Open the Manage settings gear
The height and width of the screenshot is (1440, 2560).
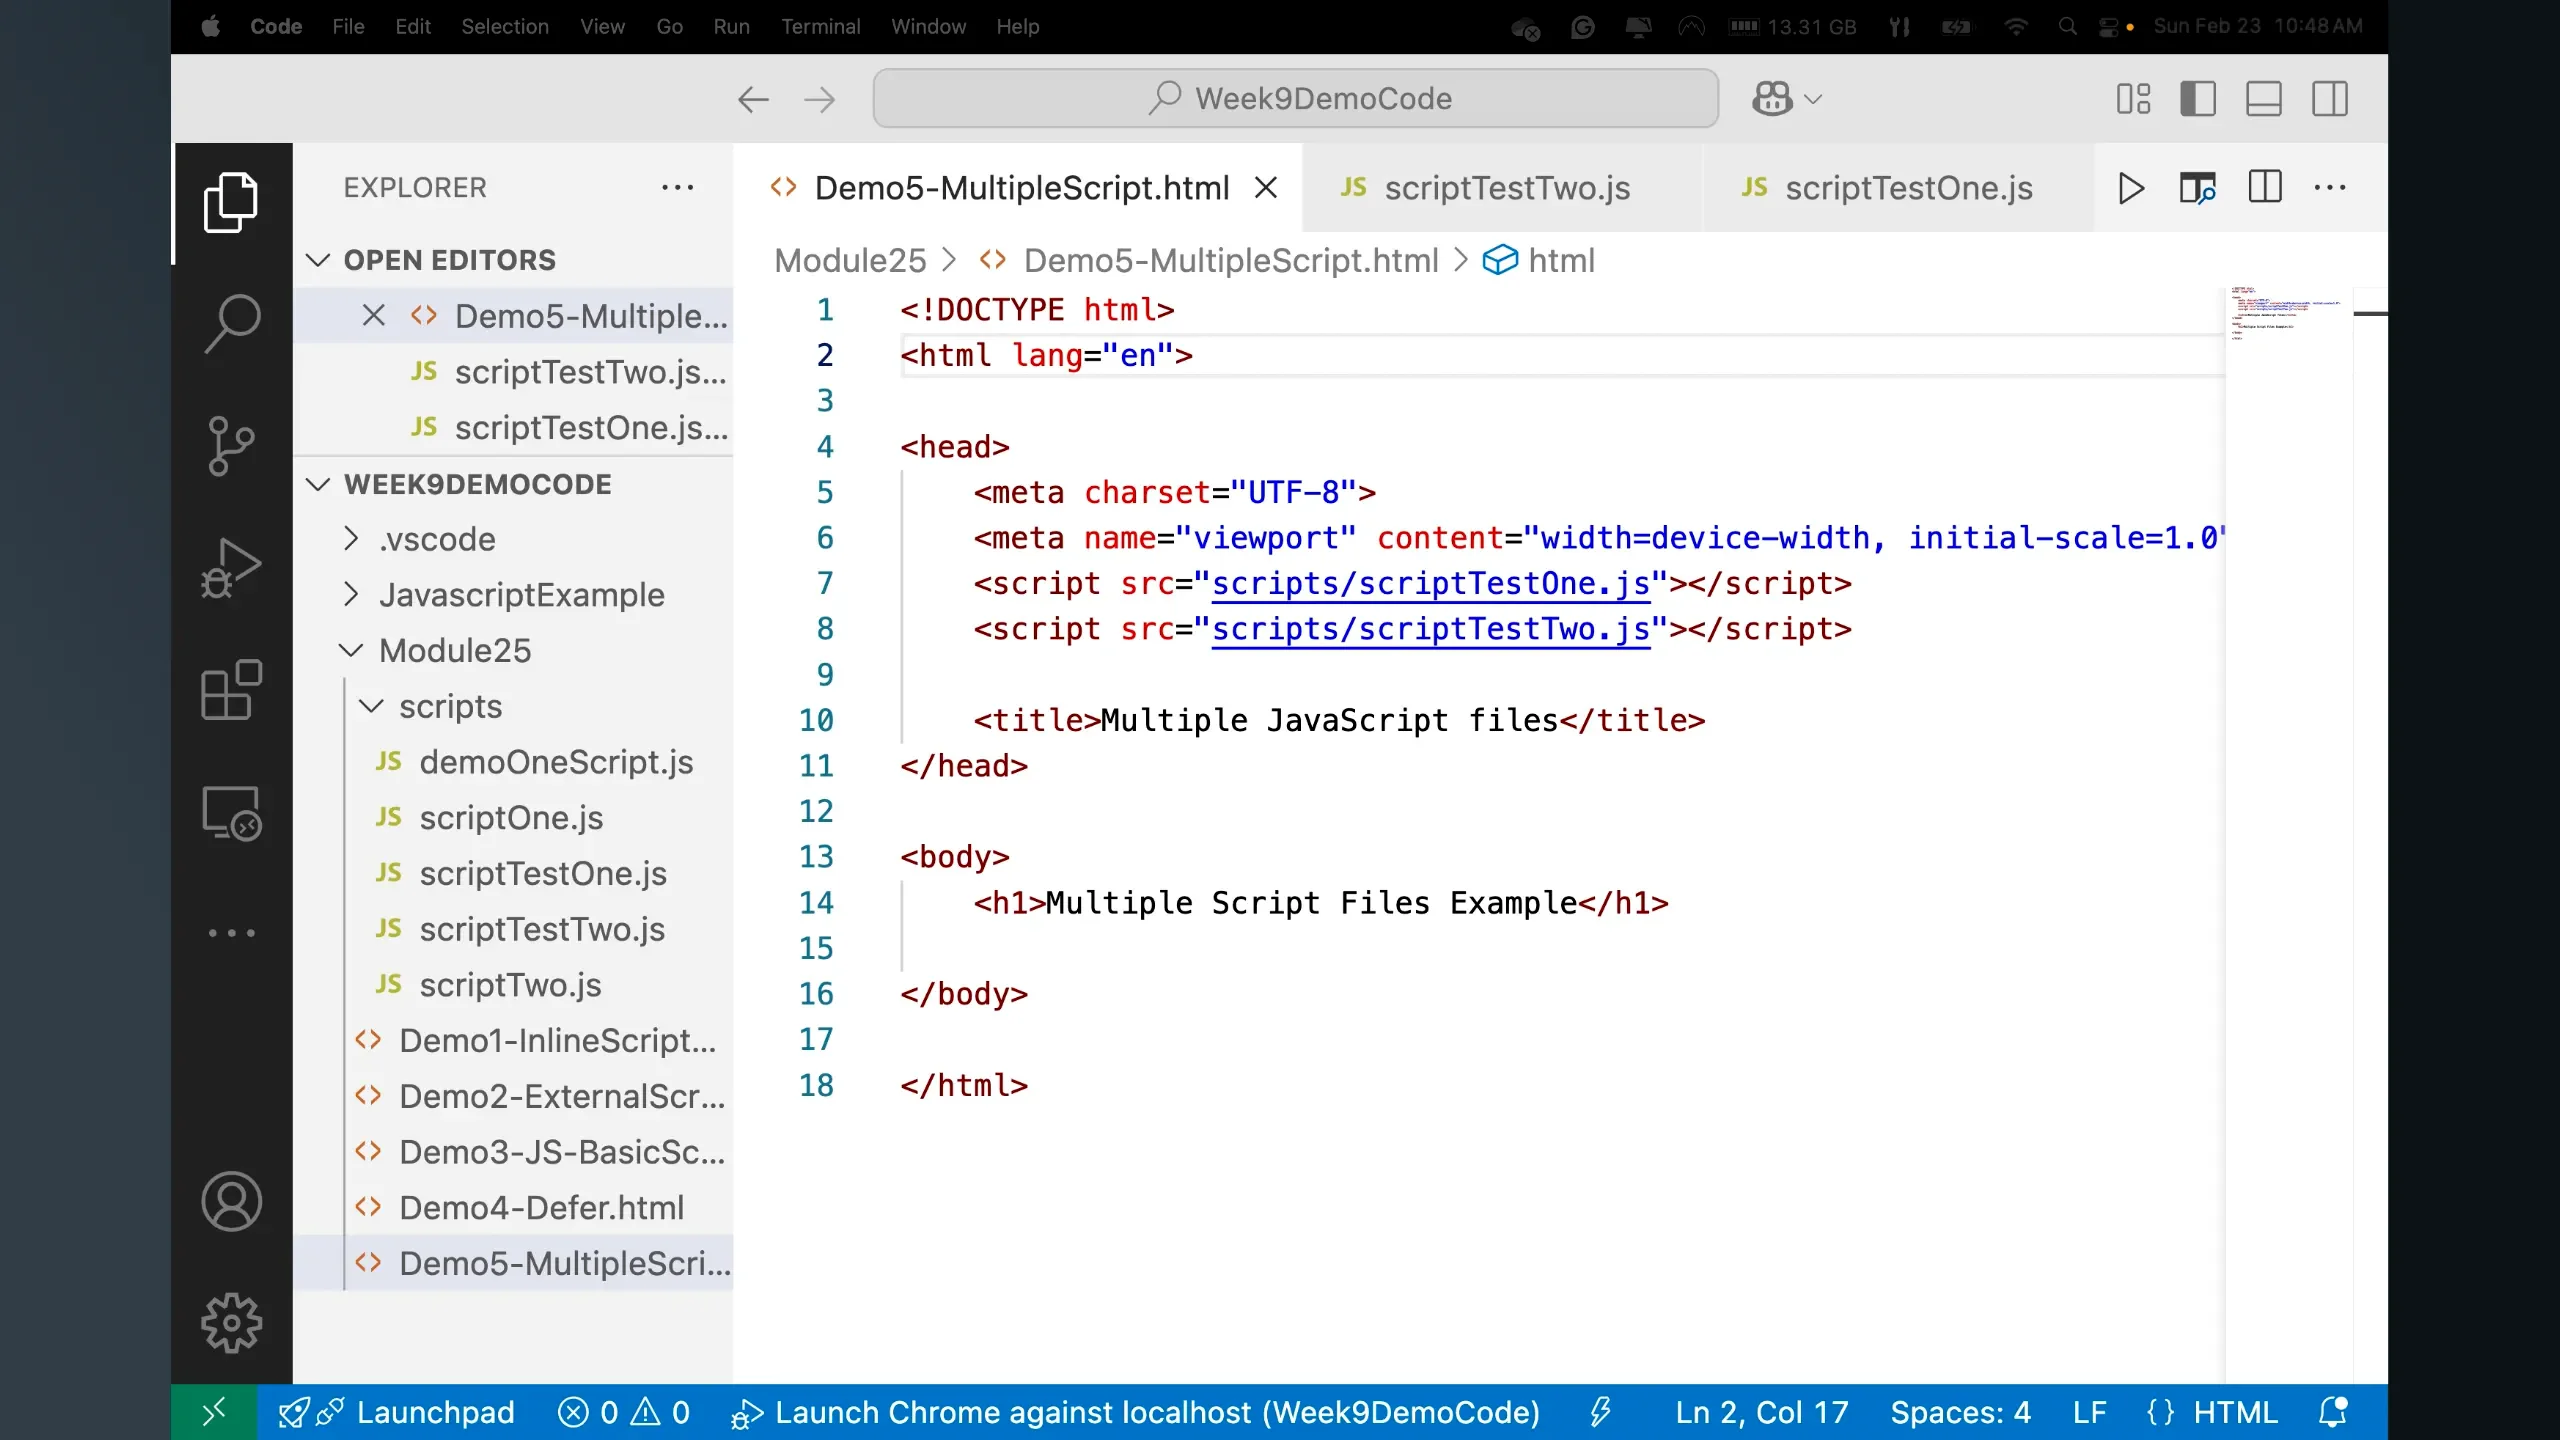click(231, 1323)
